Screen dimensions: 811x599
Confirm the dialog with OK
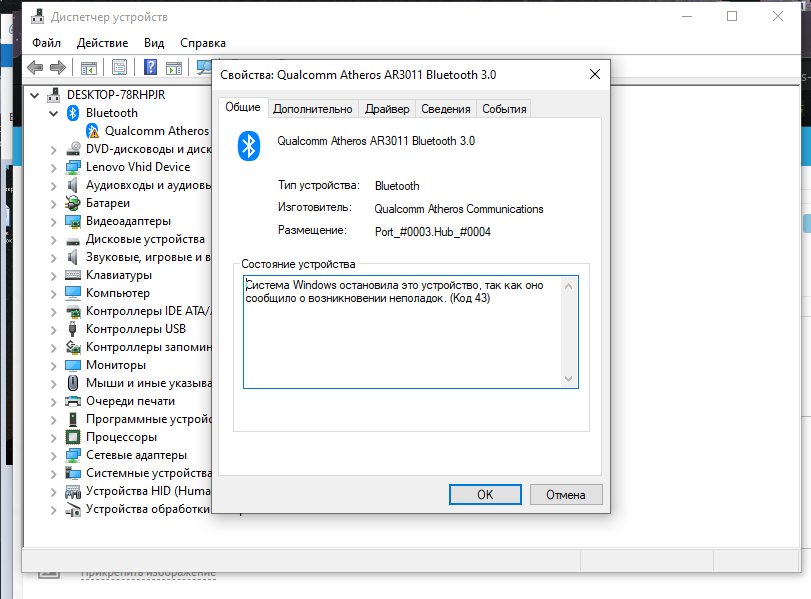tap(485, 495)
